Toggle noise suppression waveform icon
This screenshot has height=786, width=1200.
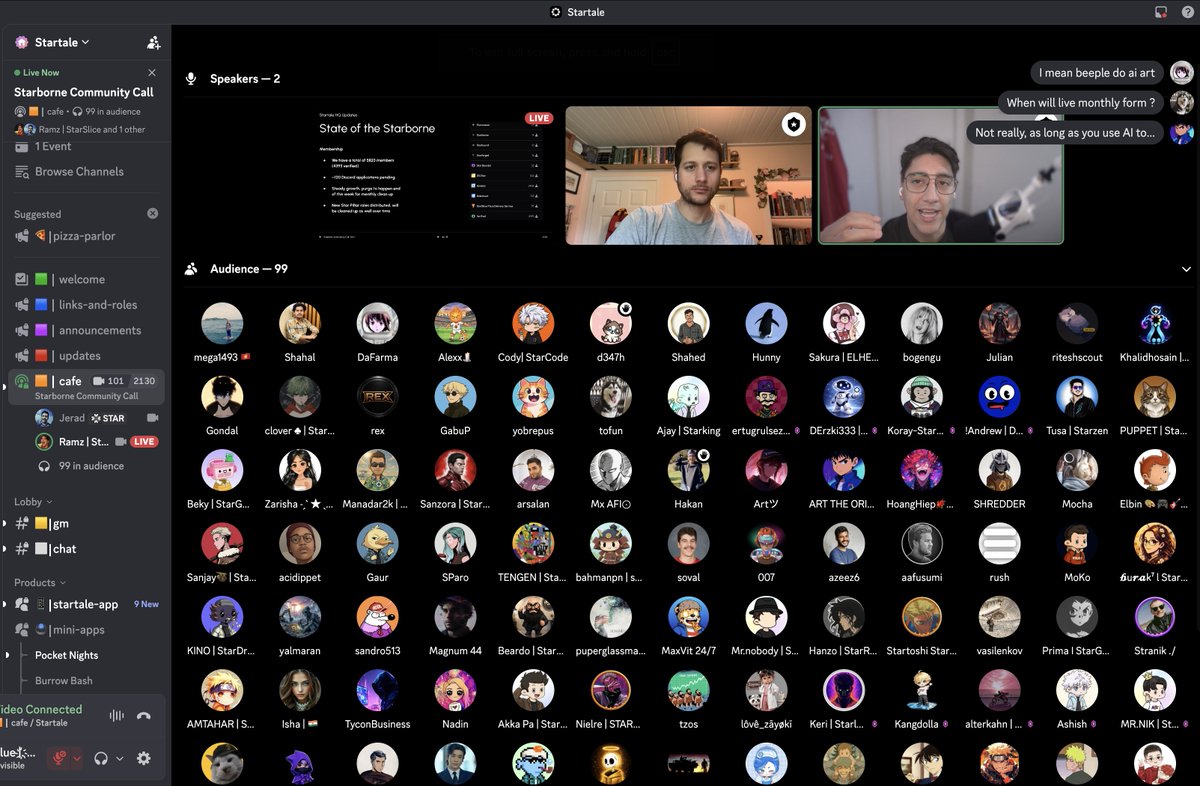[x=117, y=716]
